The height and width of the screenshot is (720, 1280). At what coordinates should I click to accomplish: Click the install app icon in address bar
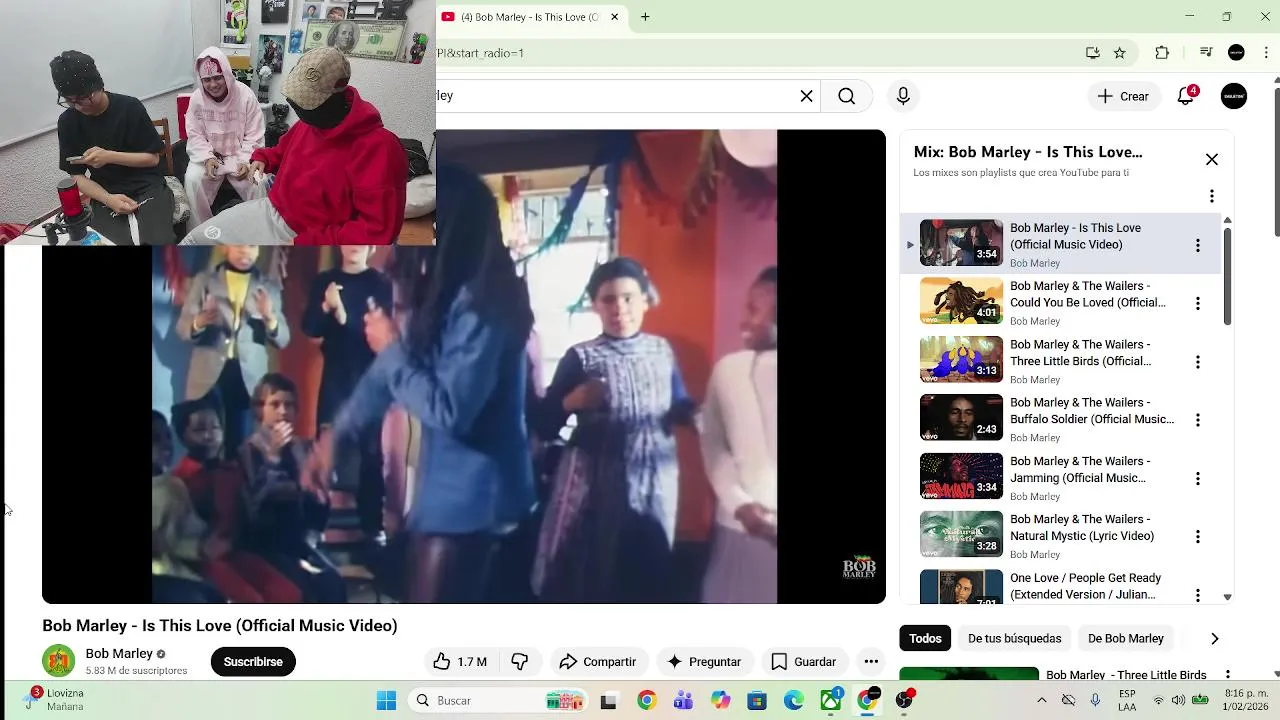click(1093, 53)
